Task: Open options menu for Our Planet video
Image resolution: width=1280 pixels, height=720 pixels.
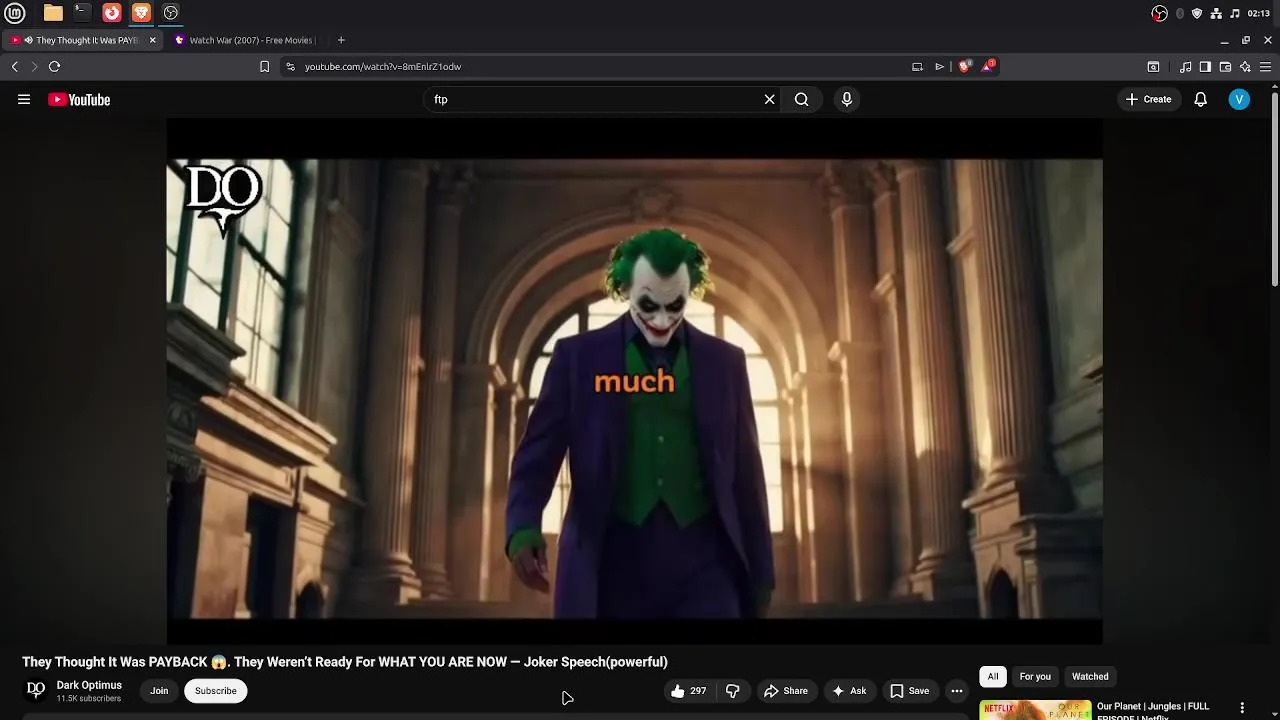Action: [1242, 708]
